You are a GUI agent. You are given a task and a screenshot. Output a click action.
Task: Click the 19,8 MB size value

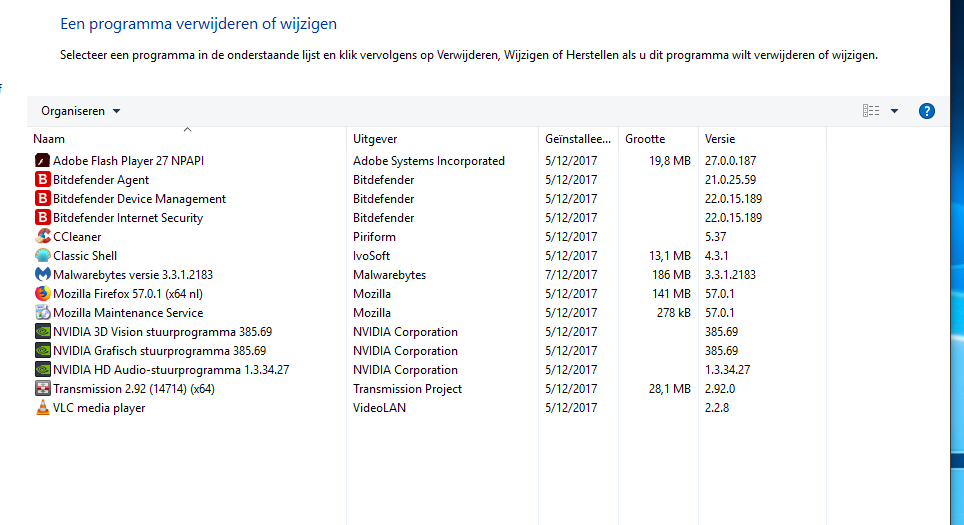pos(670,161)
